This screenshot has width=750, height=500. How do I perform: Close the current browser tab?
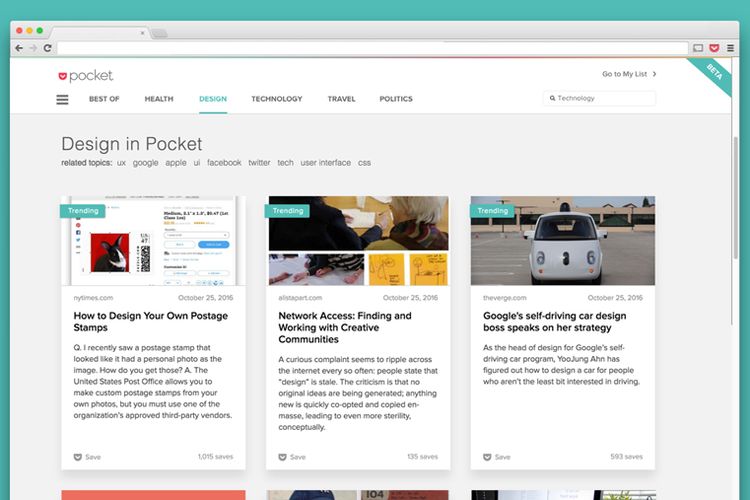(x=142, y=33)
